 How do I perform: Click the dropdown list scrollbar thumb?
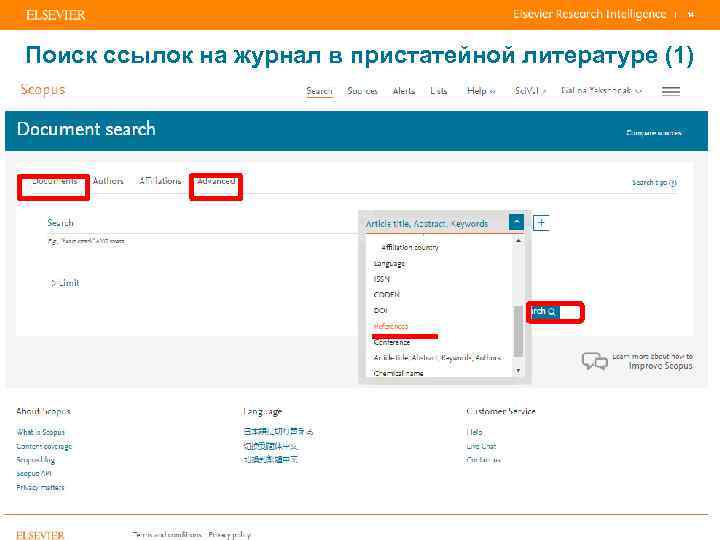tap(518, 331)
